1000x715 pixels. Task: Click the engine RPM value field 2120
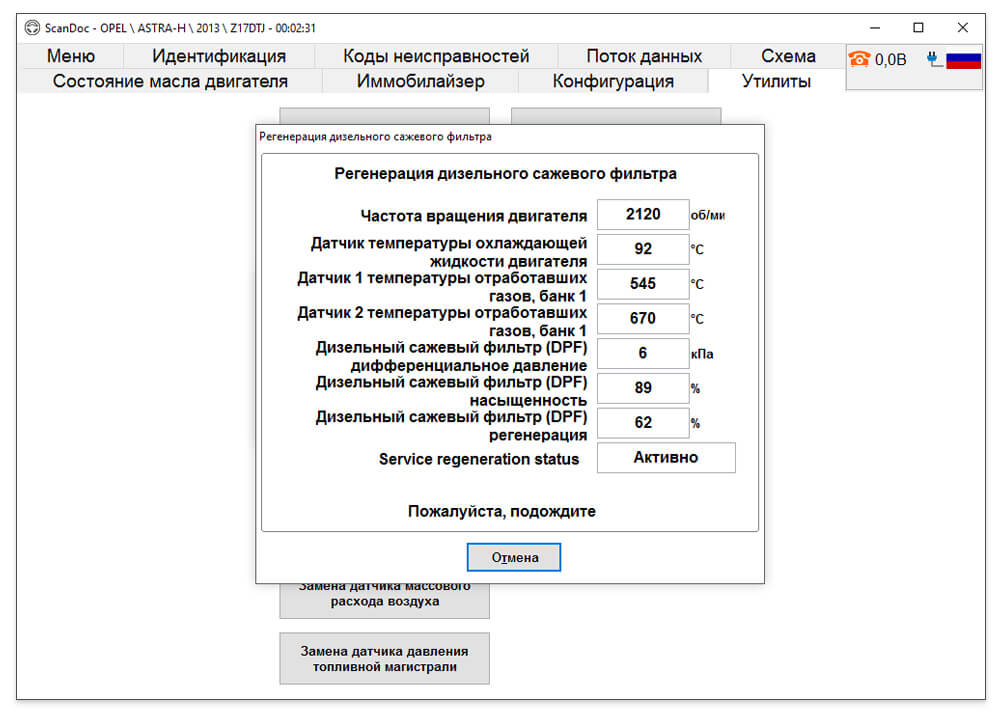click(643, 214)
